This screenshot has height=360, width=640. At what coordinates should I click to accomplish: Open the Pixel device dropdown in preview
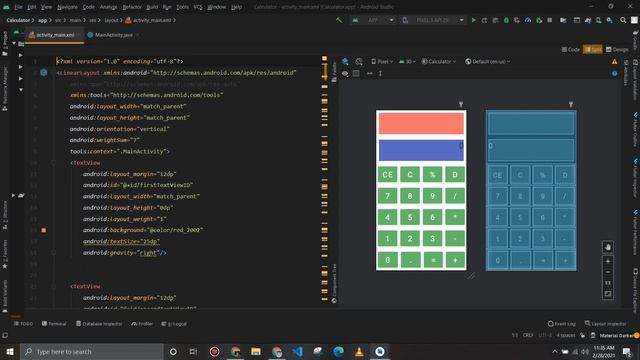(x=382, y=62)
